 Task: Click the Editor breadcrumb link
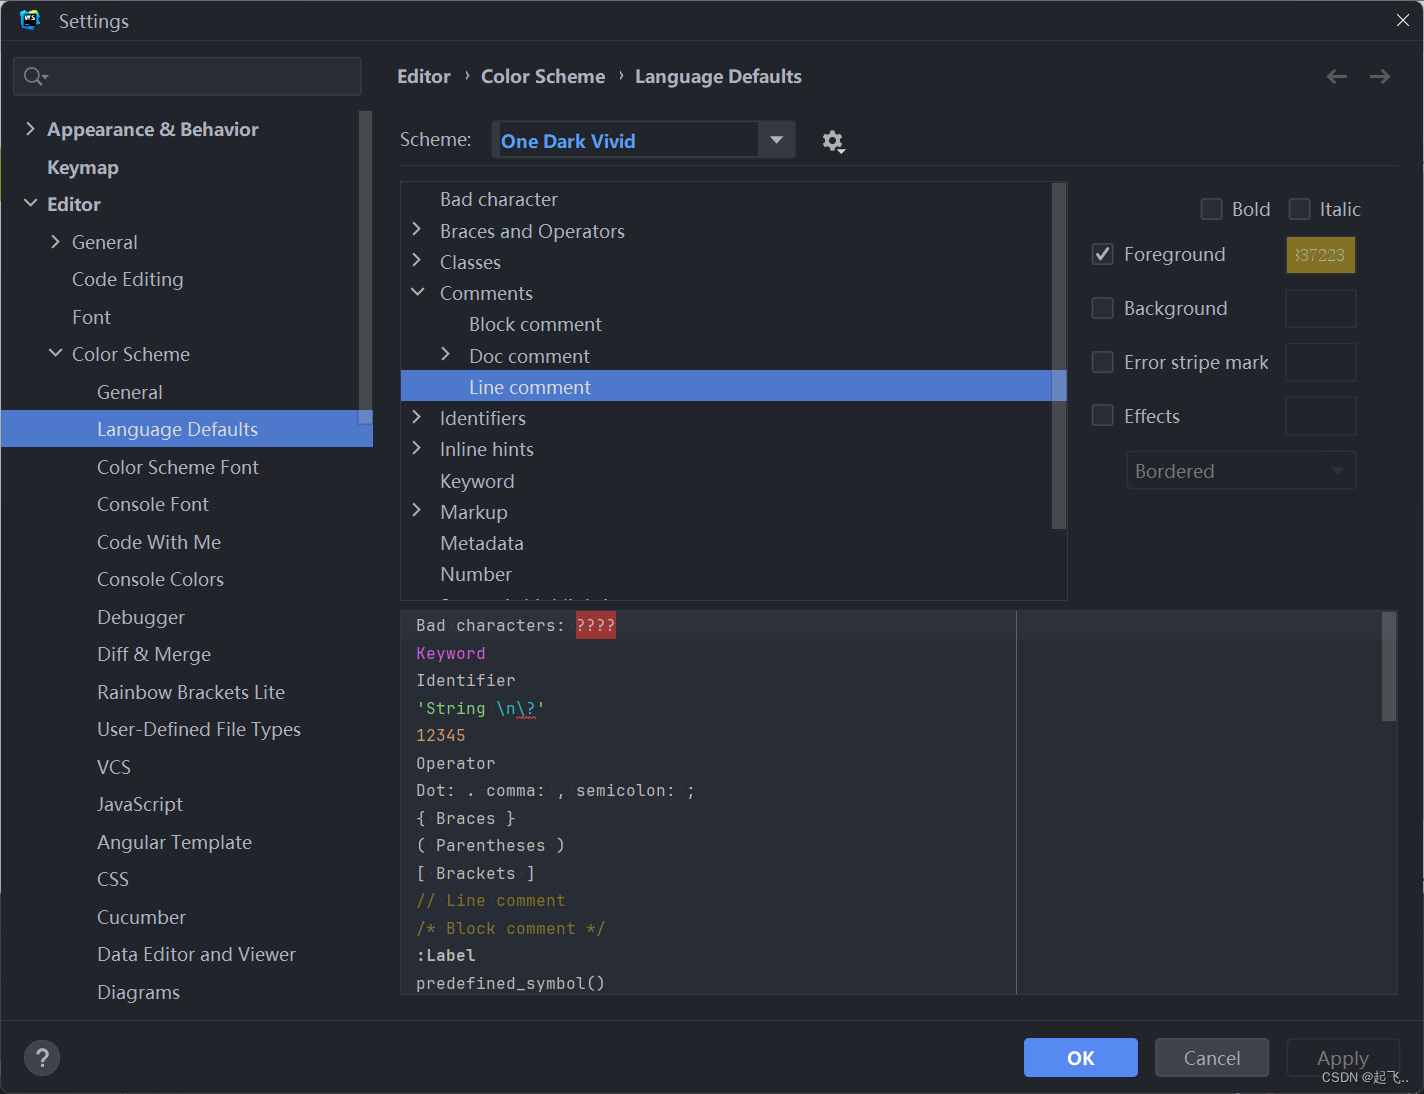coord(424,76)
